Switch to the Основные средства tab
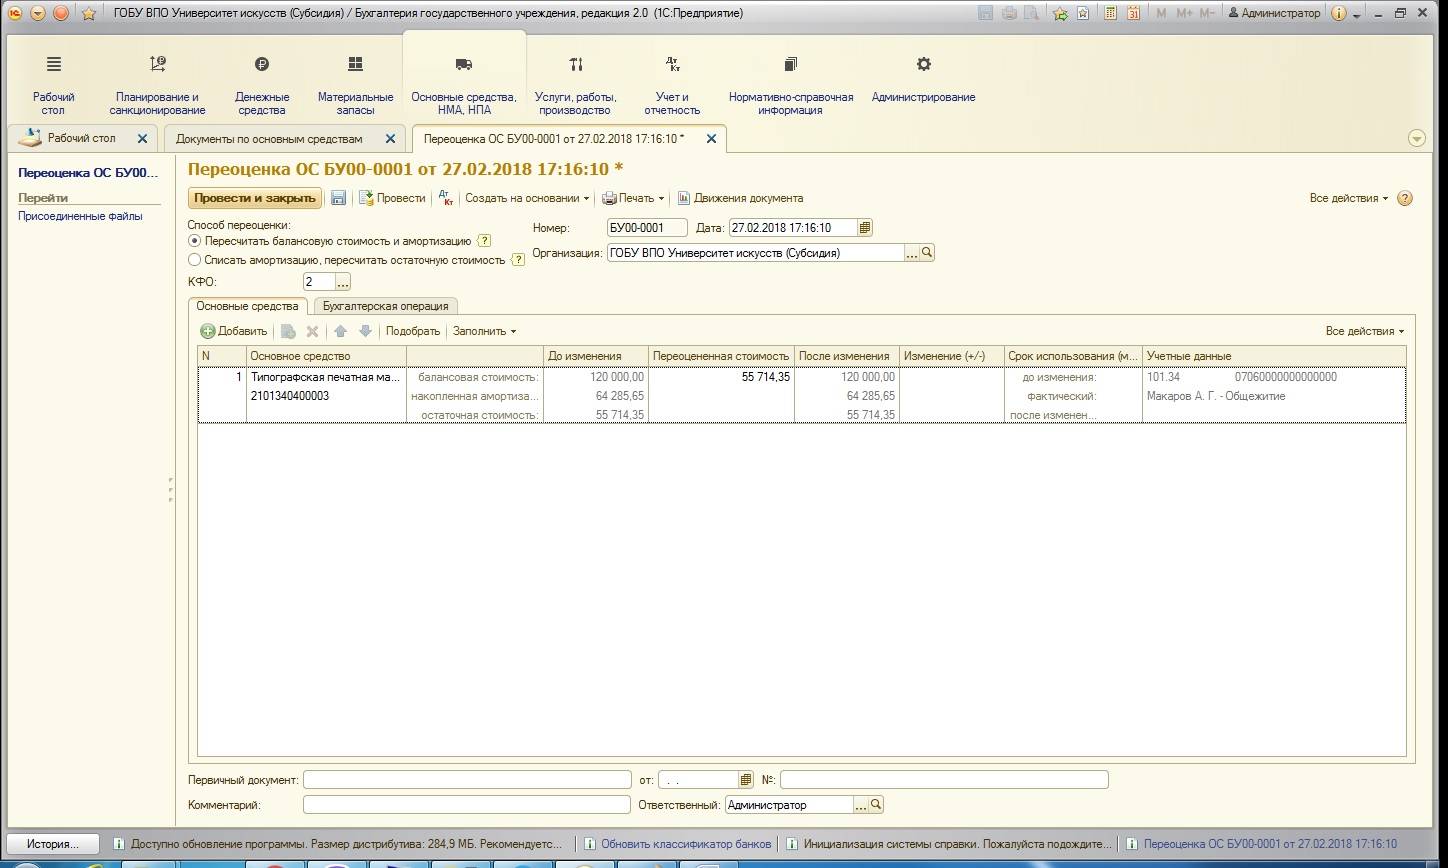This screenshot has height=868, width=1448. click(247, 306)
